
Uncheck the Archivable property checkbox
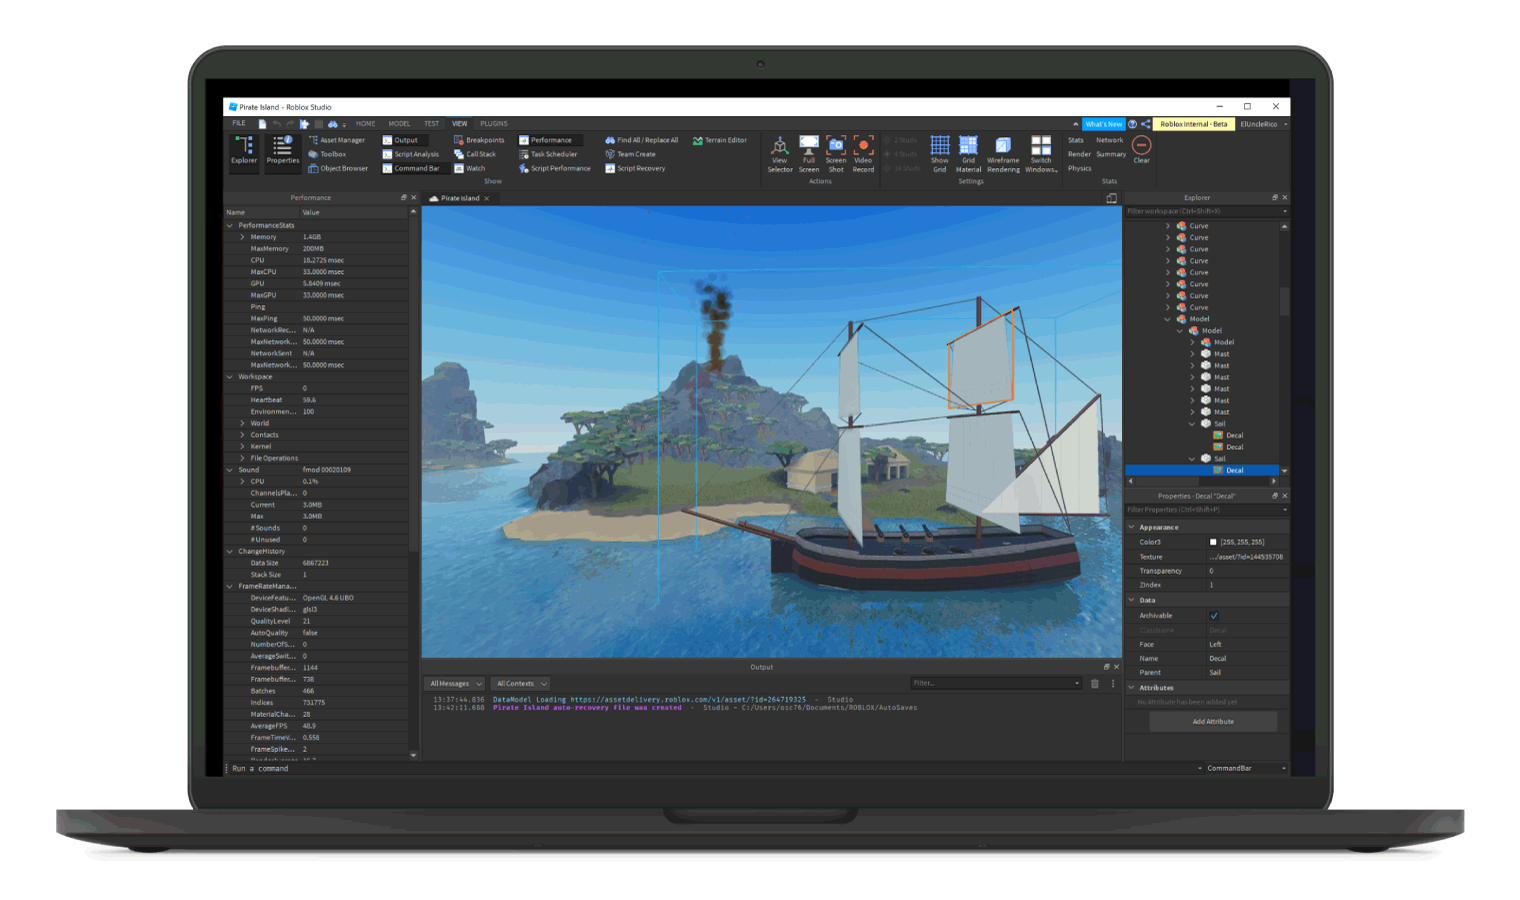pos(1214,616)
